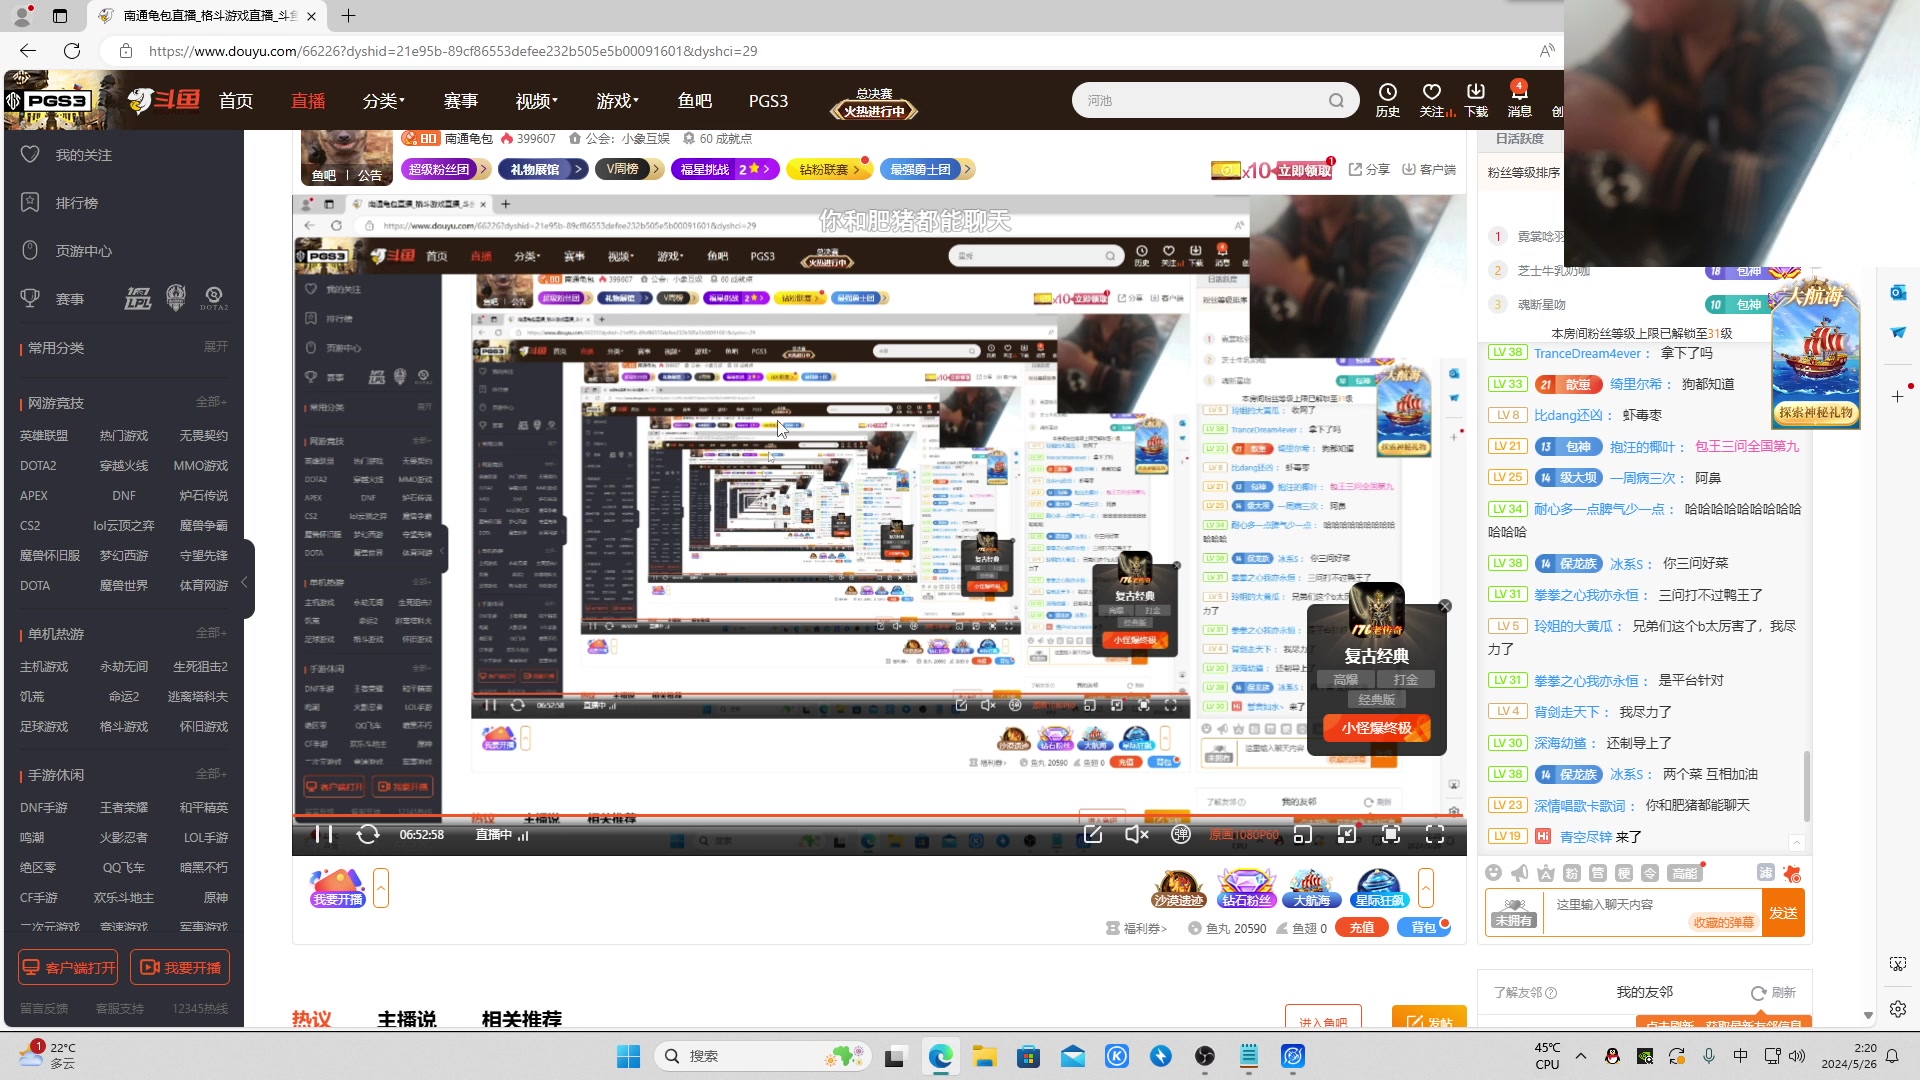The width and height of the screenshot is (1920, 1080).
Task: Expand the 分类 navigation dropdown
Action: pos(384,100)
